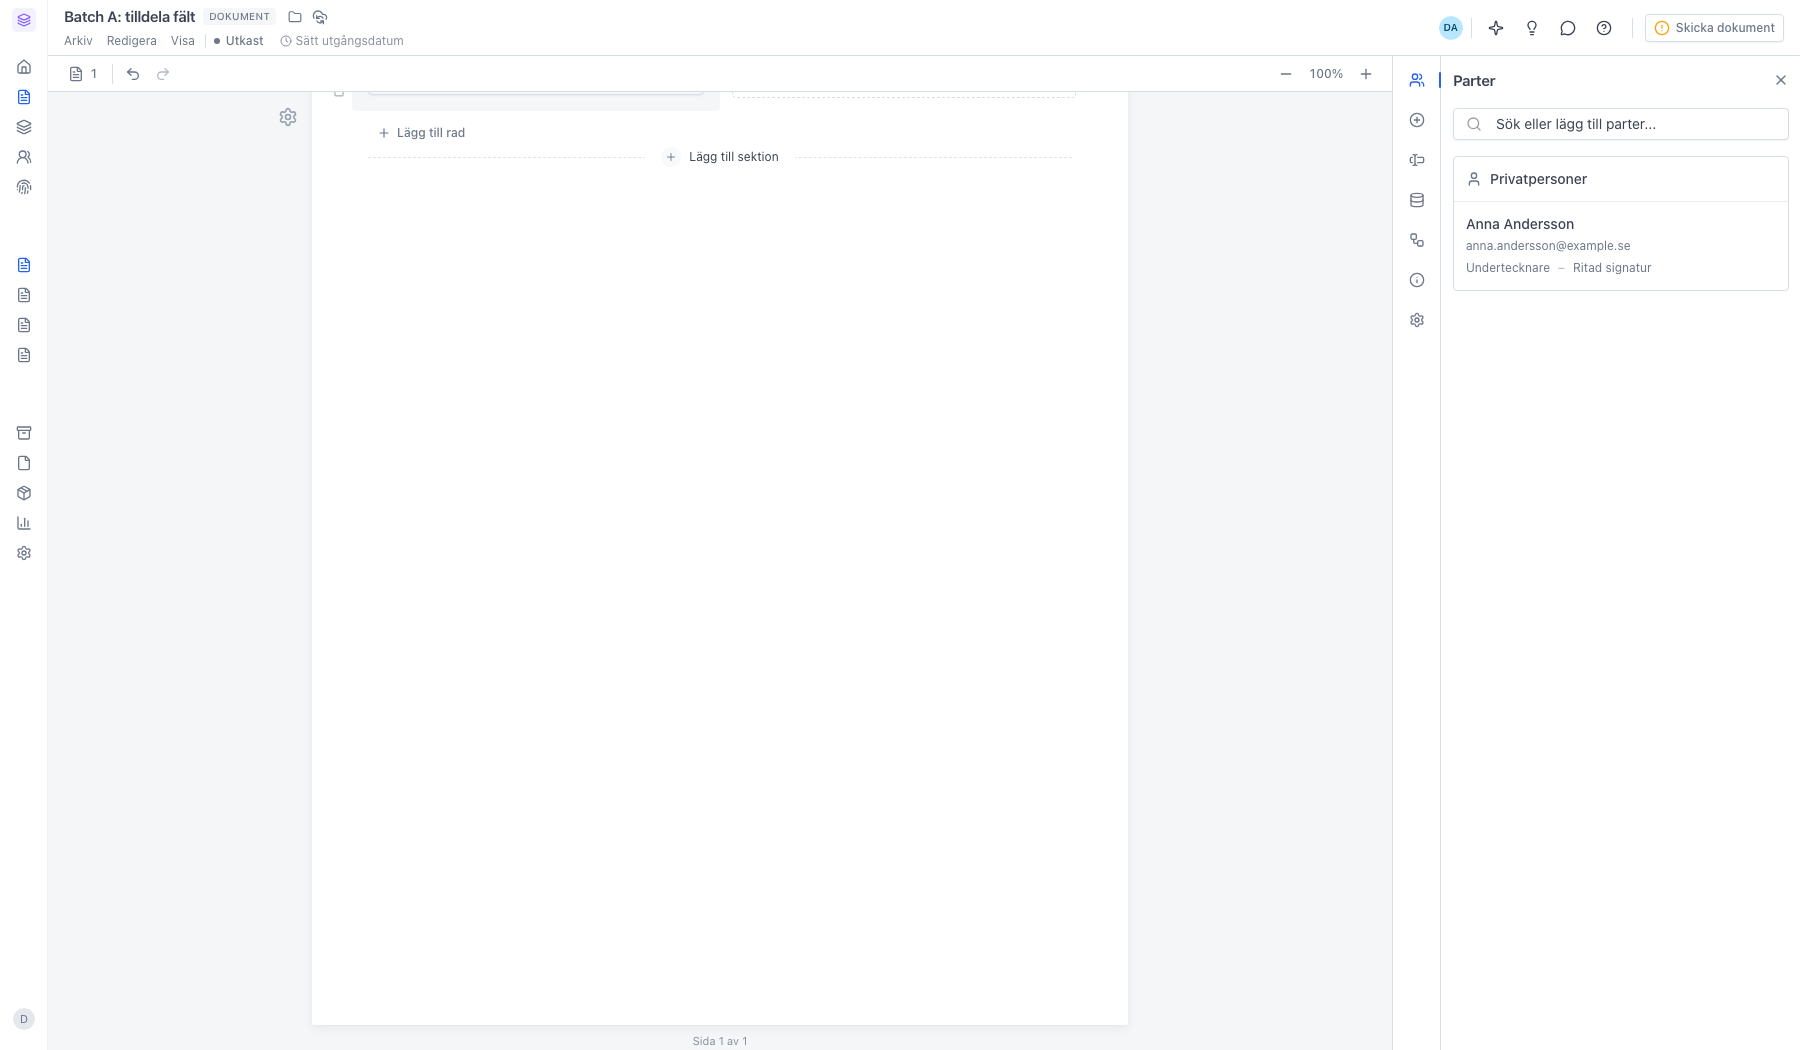The width and height of the screenshot is (1800, 1050).
Task: Open the question mark help icon
Action: [1604, 28]
